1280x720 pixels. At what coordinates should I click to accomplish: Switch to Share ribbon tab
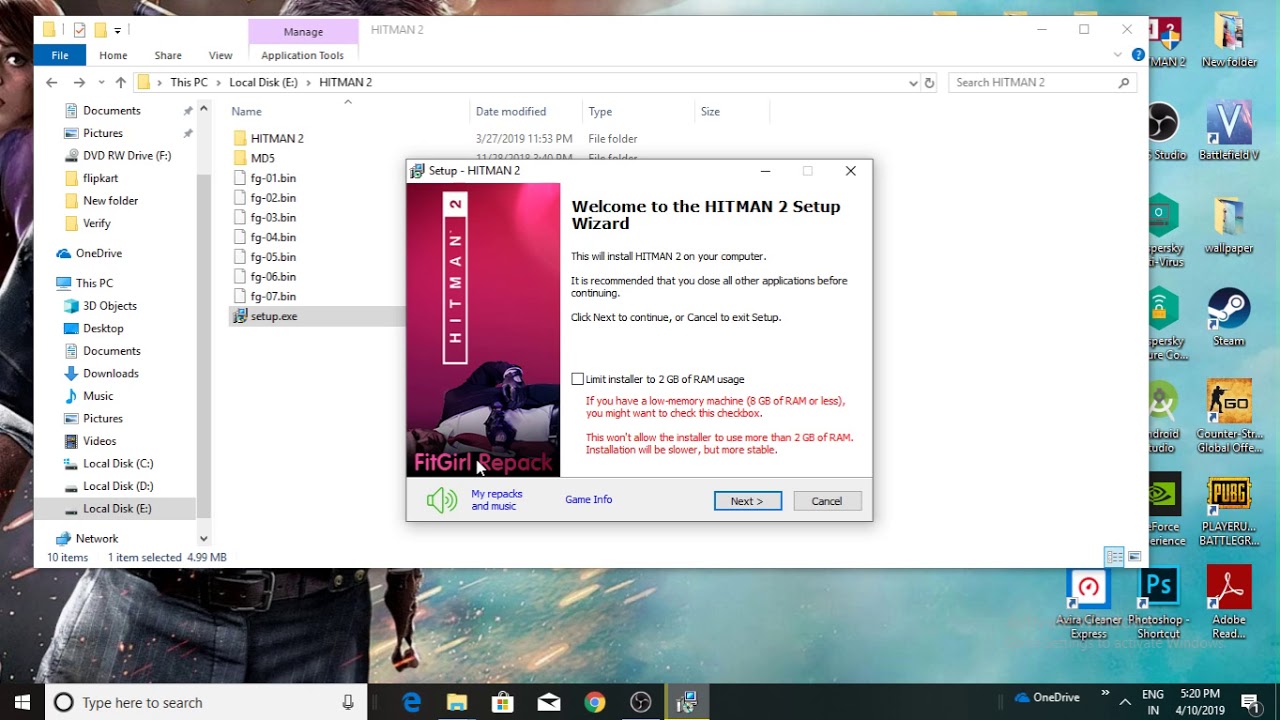pyautogui.click(x=168, y=55)
